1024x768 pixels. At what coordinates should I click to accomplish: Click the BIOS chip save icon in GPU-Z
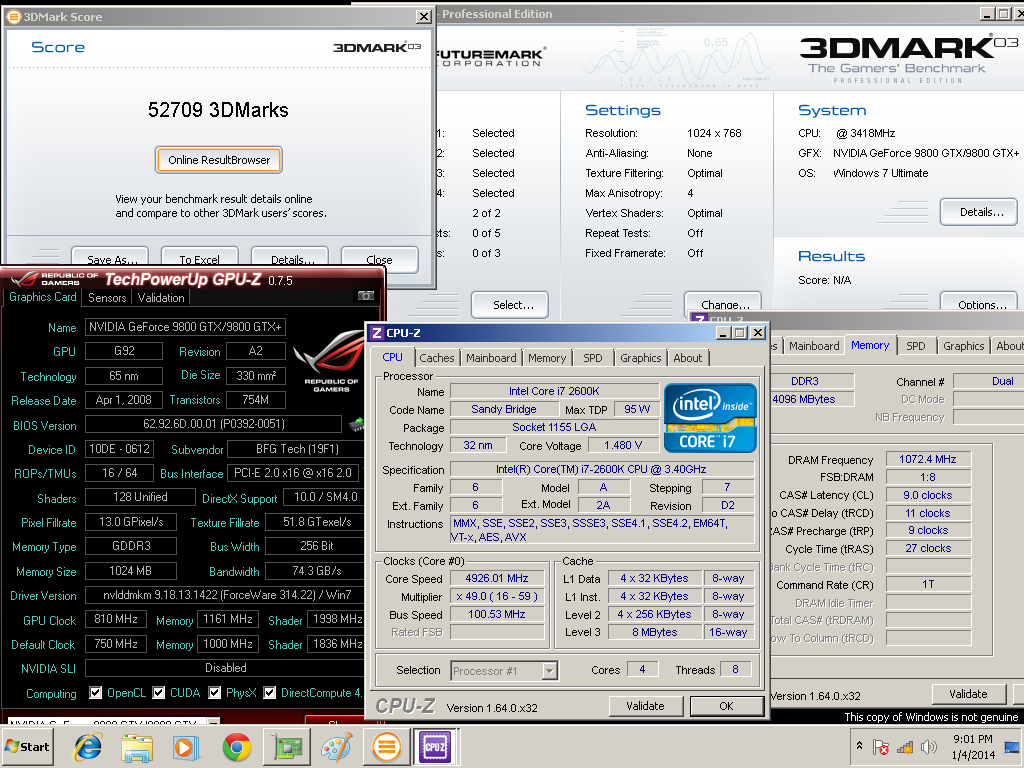357,424
